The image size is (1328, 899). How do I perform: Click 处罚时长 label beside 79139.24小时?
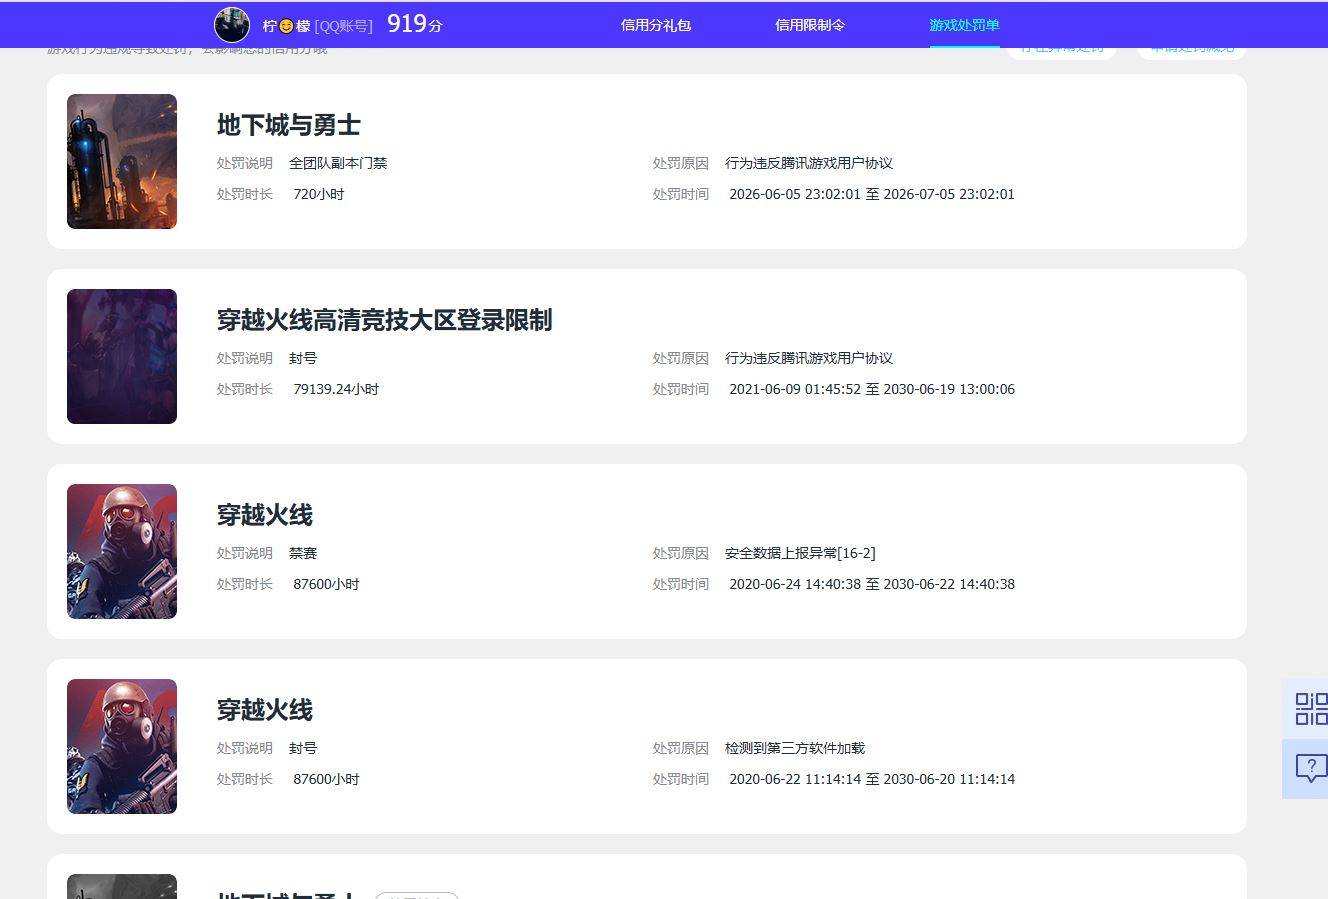245,389
